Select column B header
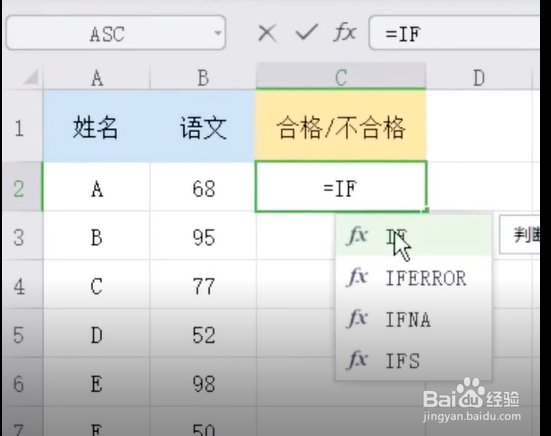551x436 pixels. click(203, 77)
